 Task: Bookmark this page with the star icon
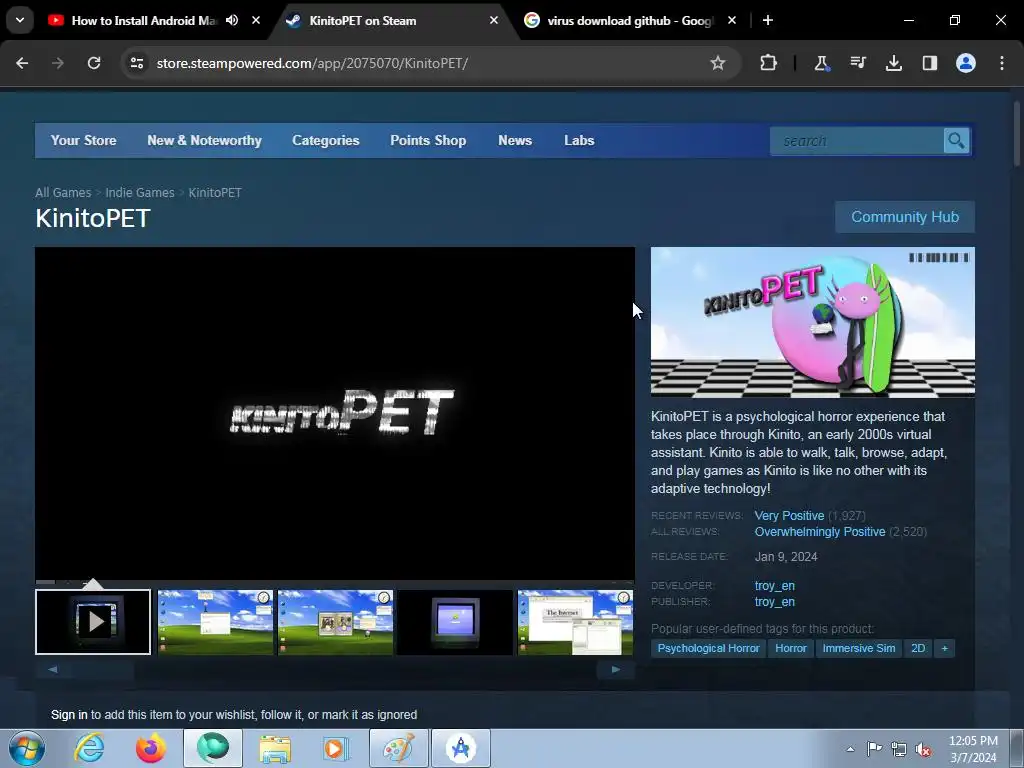[718, 63]
